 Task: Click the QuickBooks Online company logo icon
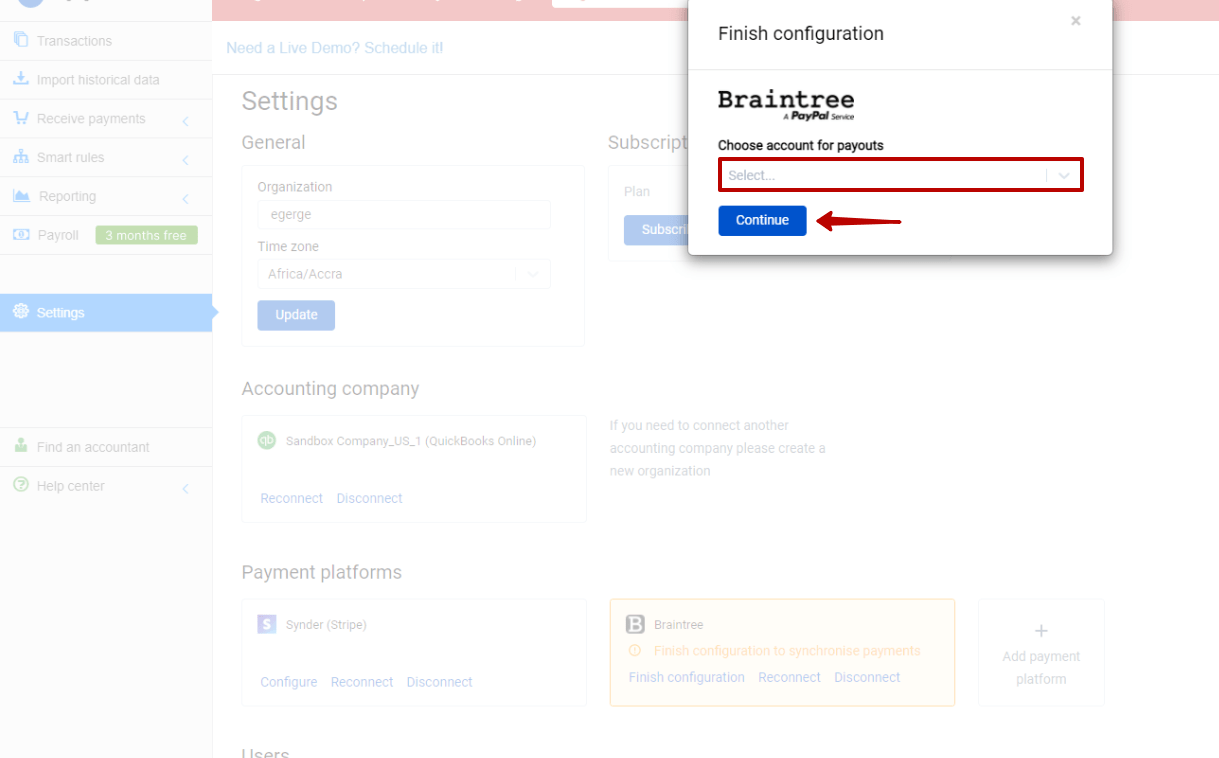(x=266, y=440)
